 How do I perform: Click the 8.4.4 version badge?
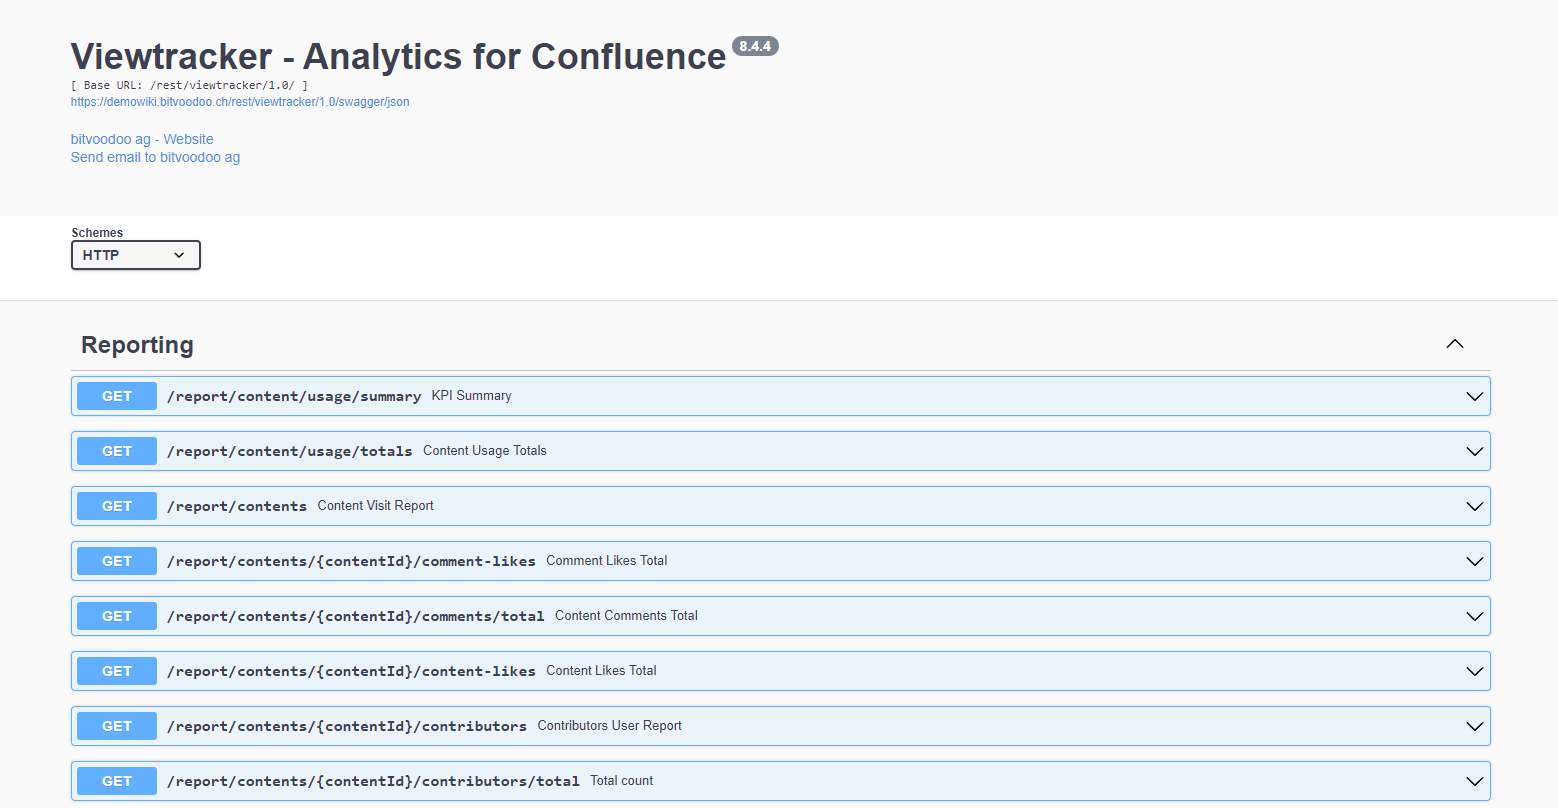pos(755,46)
